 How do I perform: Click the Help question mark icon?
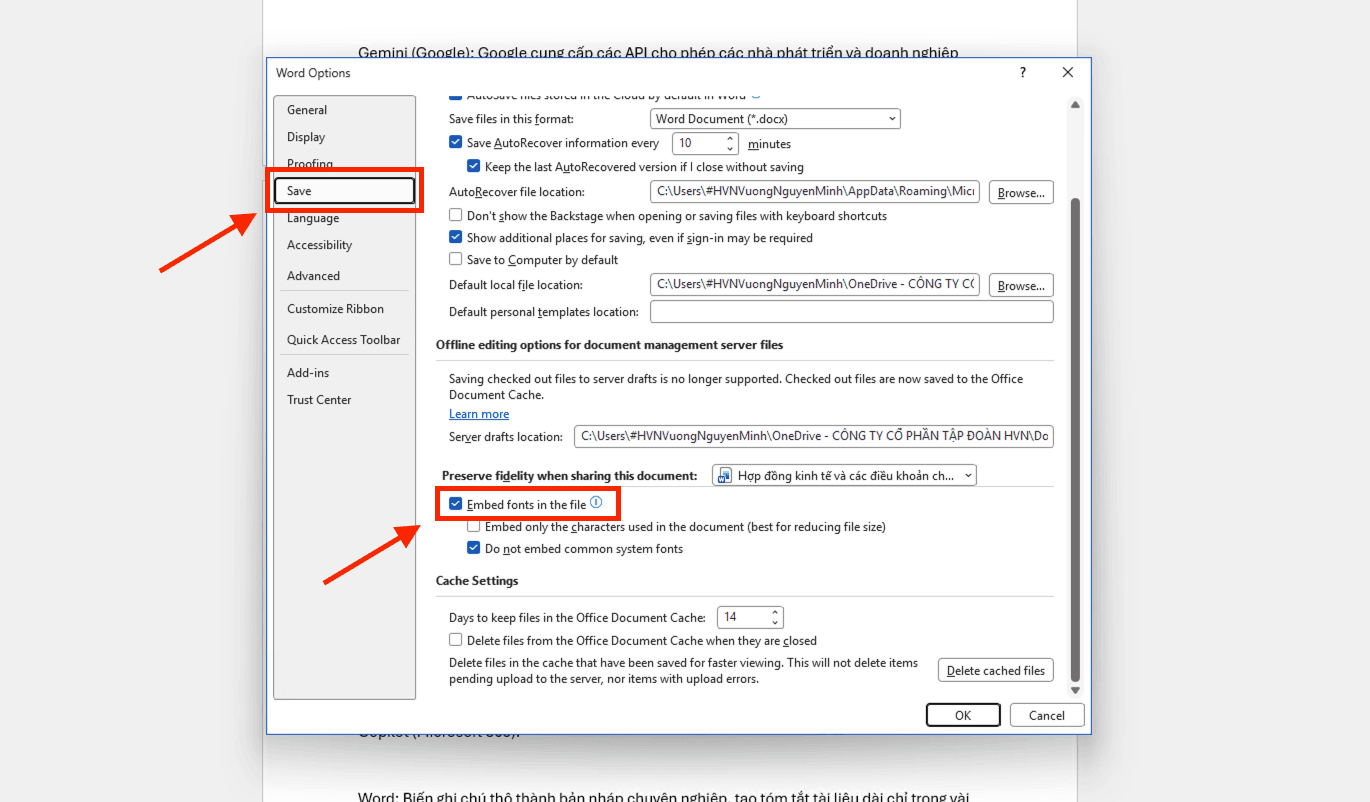[x=1022, y=73]
